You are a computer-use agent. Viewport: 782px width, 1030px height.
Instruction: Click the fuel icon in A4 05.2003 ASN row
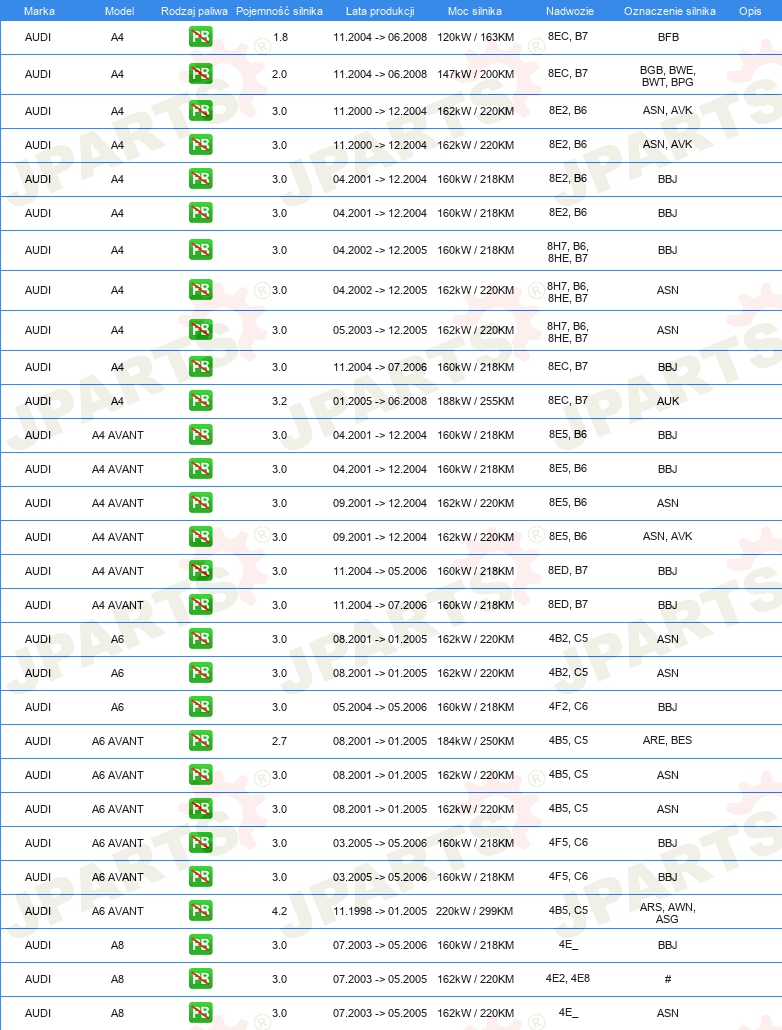(x=200, y=330)
